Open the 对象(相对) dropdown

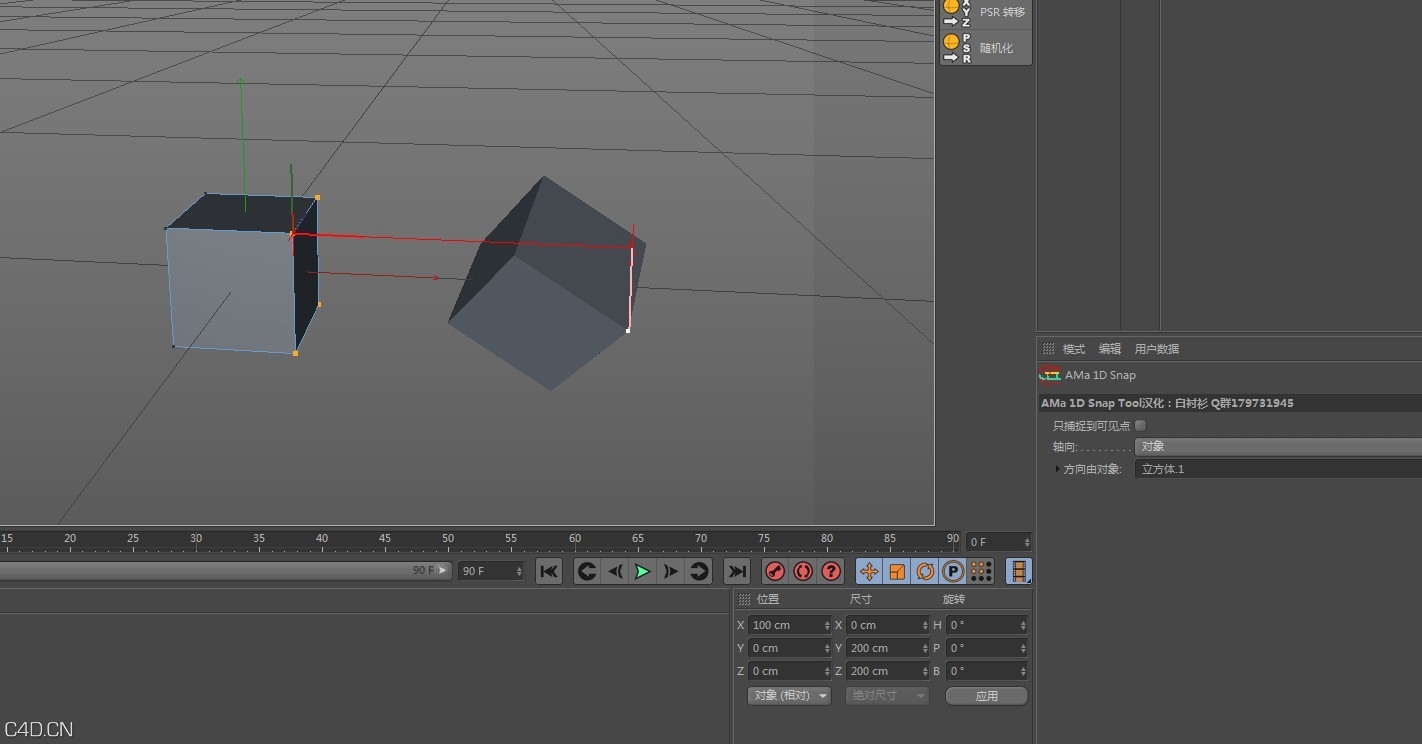point(788,695)
